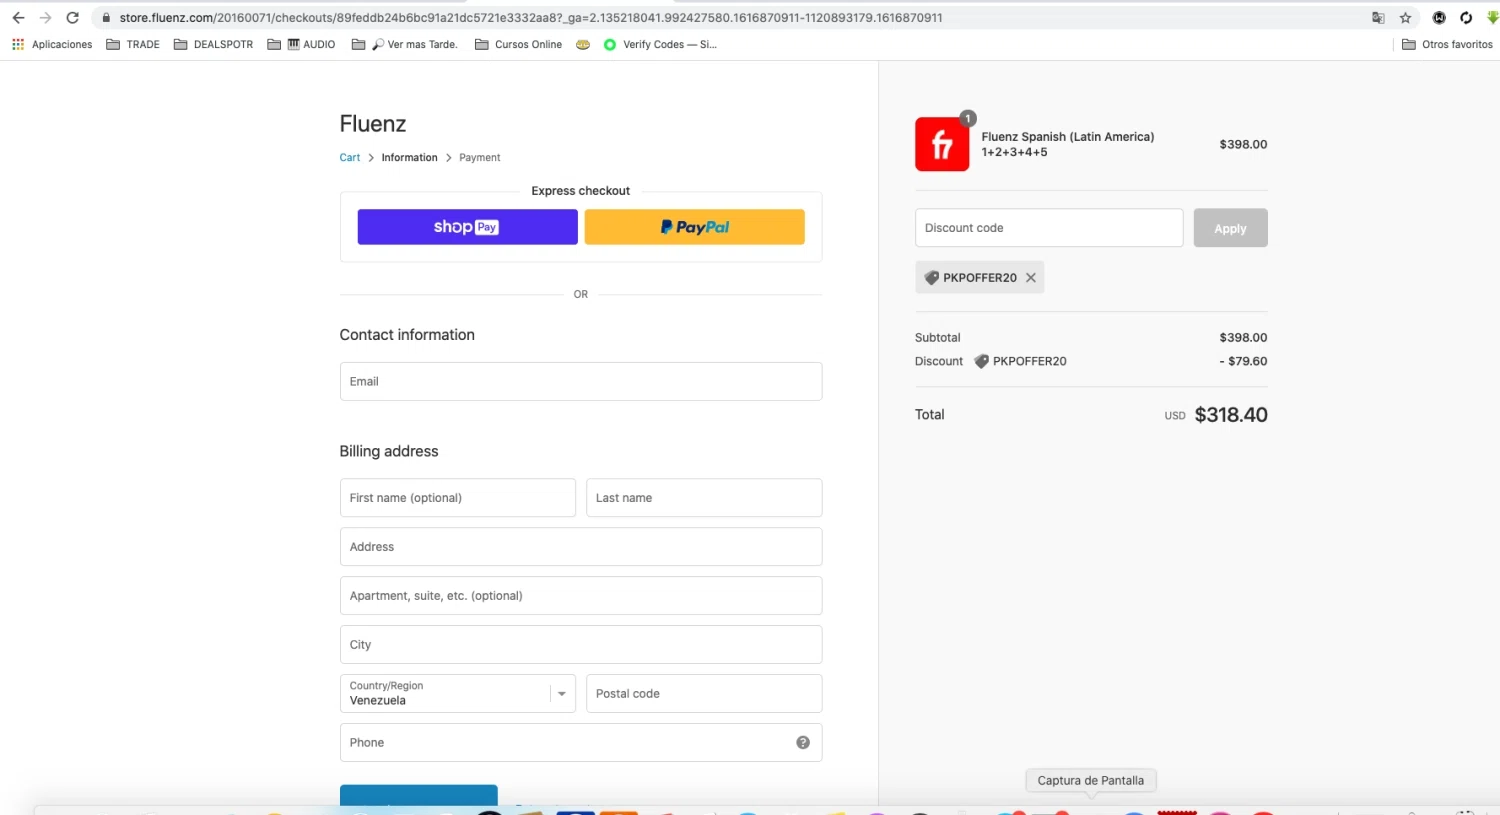This screenshot has width=1500, height=815.
Task: Bookmark this page with the star icon
Action: (1405, 18)
